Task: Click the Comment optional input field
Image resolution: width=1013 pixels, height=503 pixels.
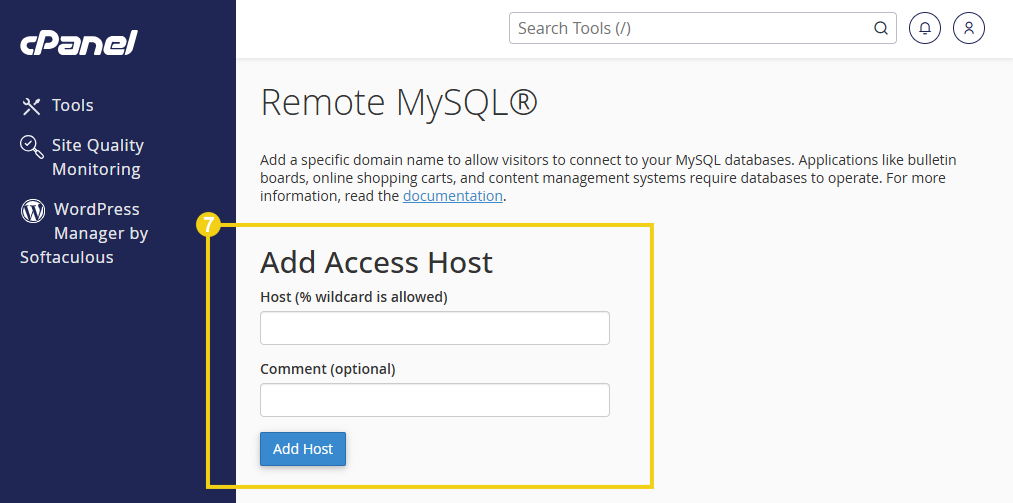Action: coord(435,400)
